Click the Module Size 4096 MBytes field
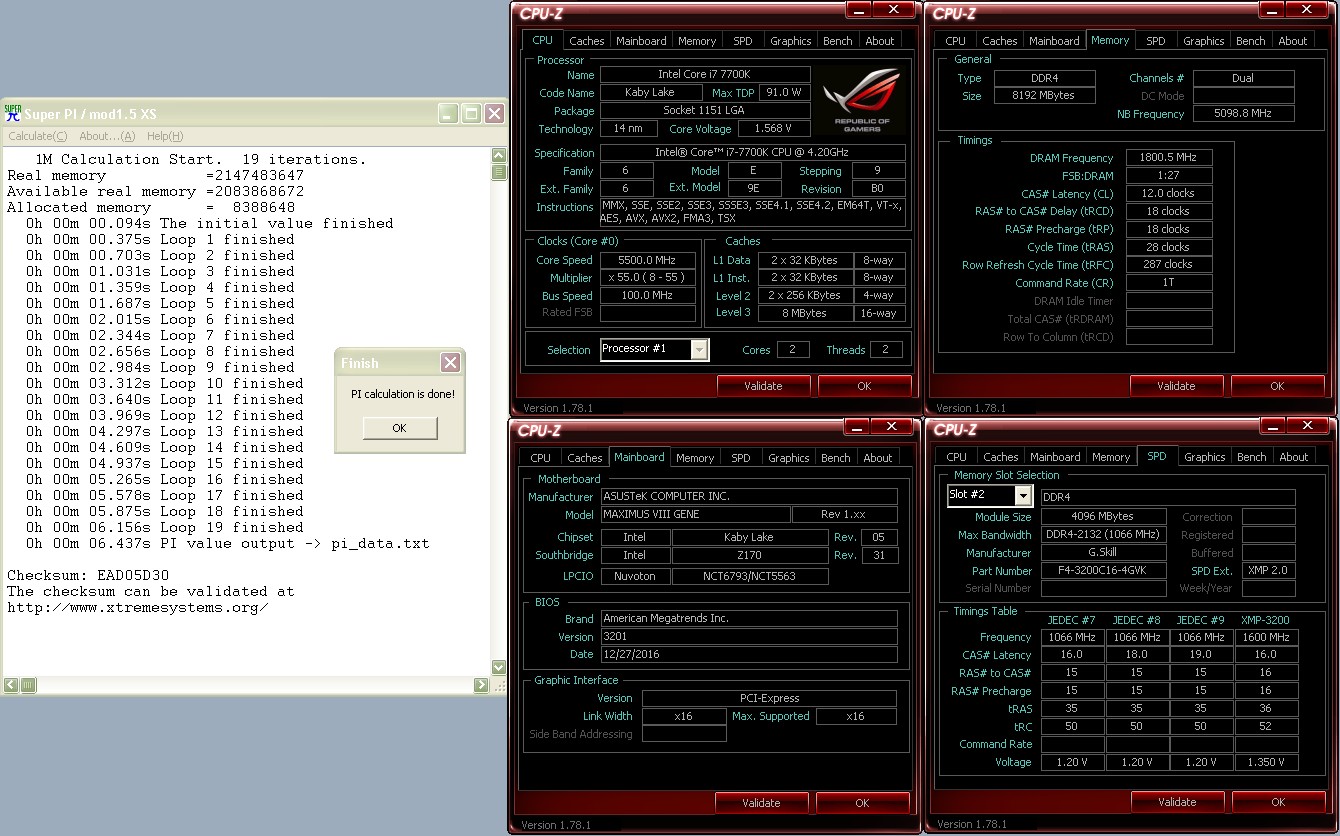Screen dimensions: 1340x836 point(1104,517)
